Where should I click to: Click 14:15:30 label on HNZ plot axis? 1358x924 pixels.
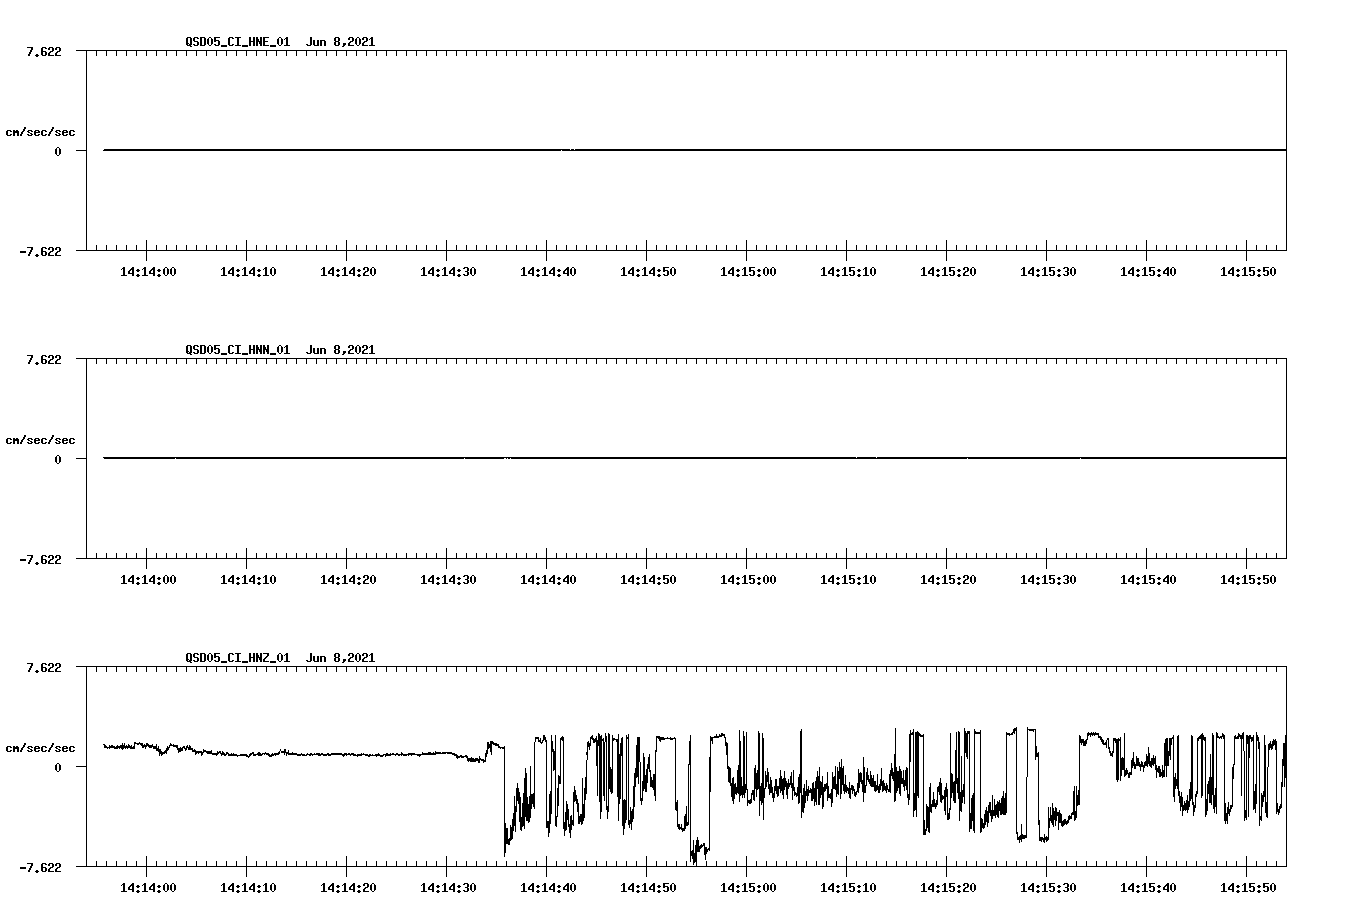(x=1048, y=888)
